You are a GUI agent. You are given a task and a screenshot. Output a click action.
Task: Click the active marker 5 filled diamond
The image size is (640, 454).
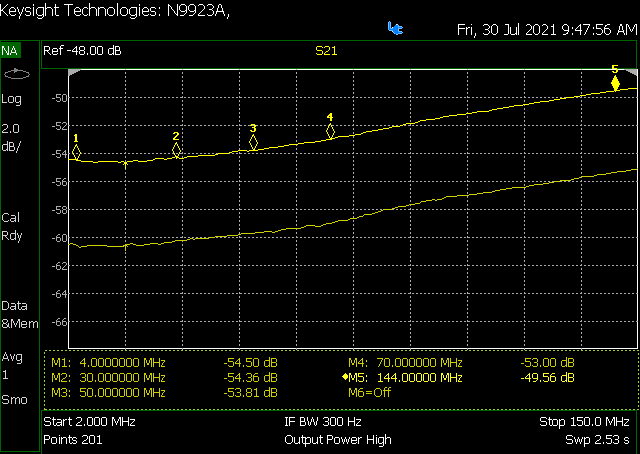click(615, 84)
